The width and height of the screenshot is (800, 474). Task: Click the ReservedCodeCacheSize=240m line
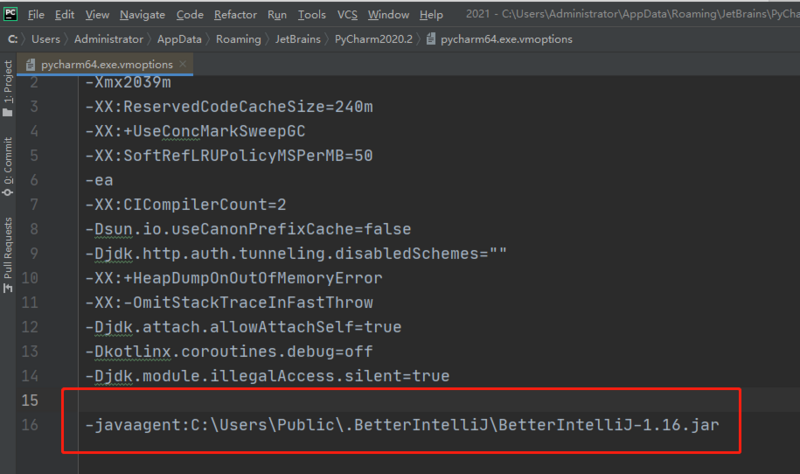(x=229, y=107)
